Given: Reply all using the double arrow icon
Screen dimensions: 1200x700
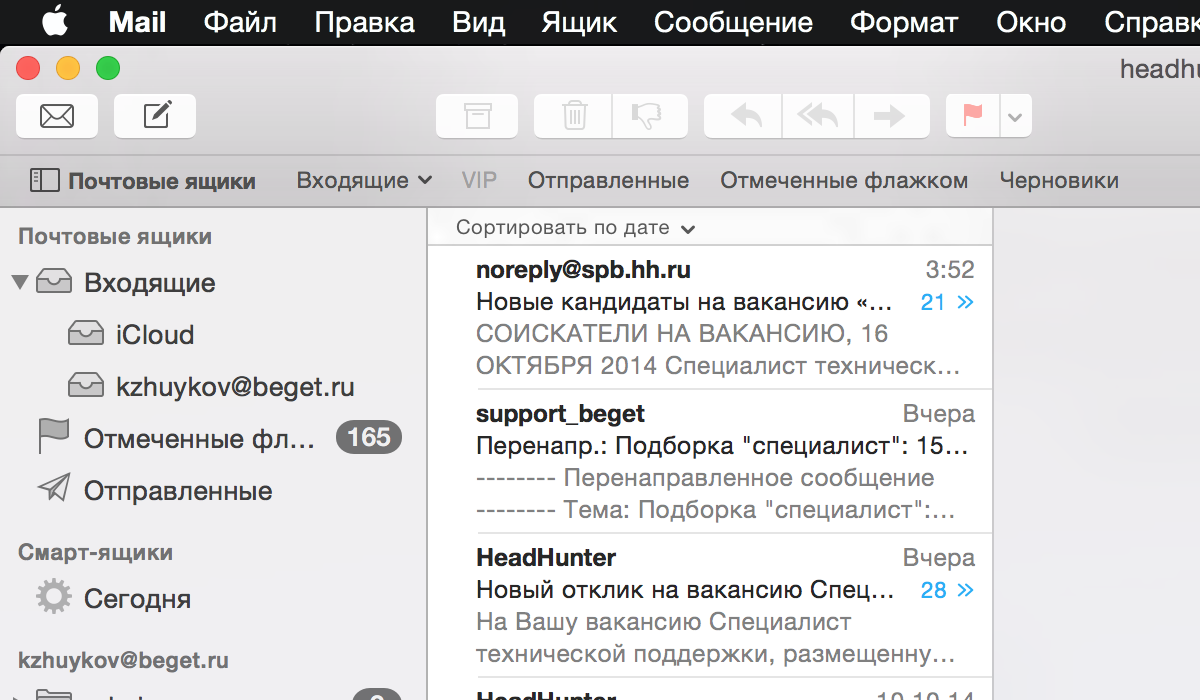Looking at the screenshot, I should pos(817,116).
